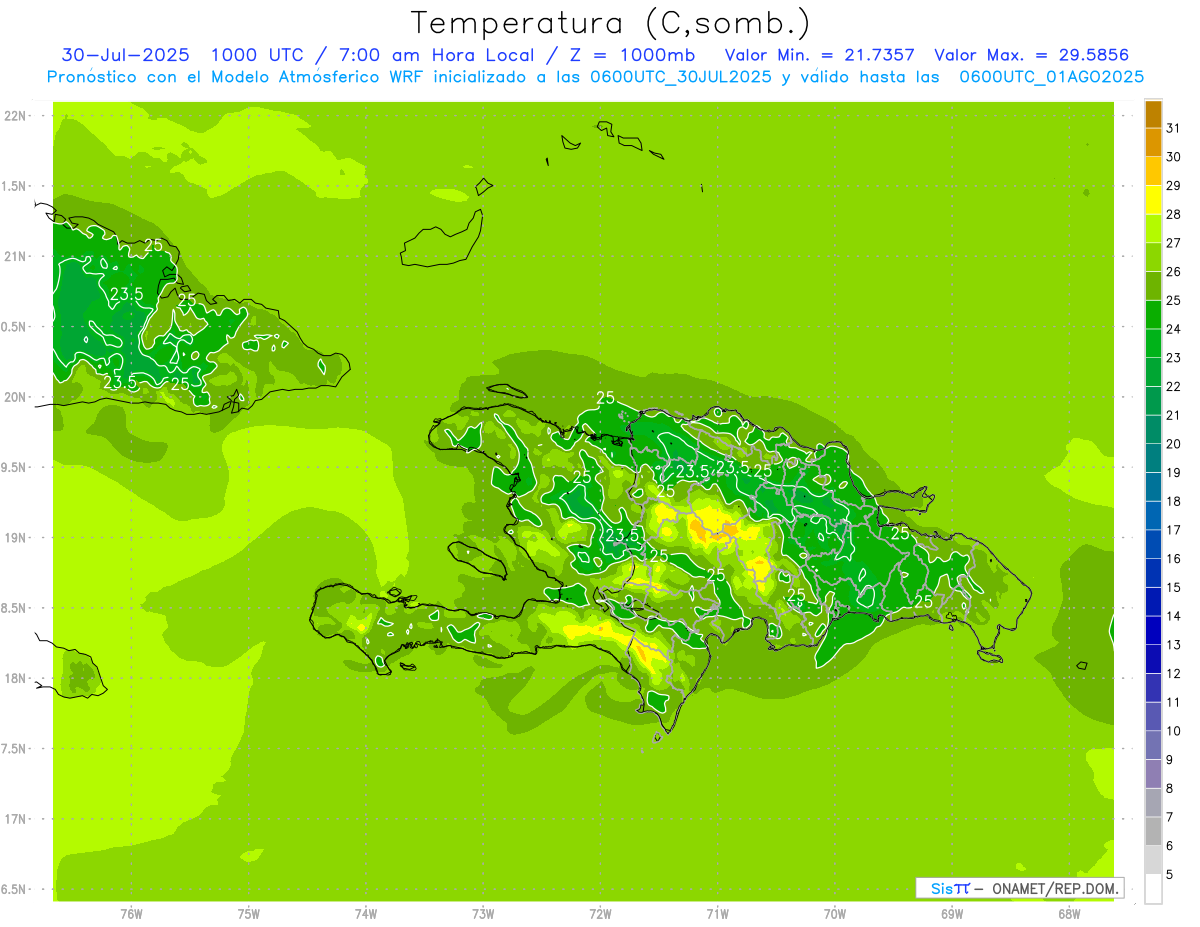Click the '22N' latitude axis label
The height and width of the screenshot is (927, 1200).
click(x=17, y=116)
